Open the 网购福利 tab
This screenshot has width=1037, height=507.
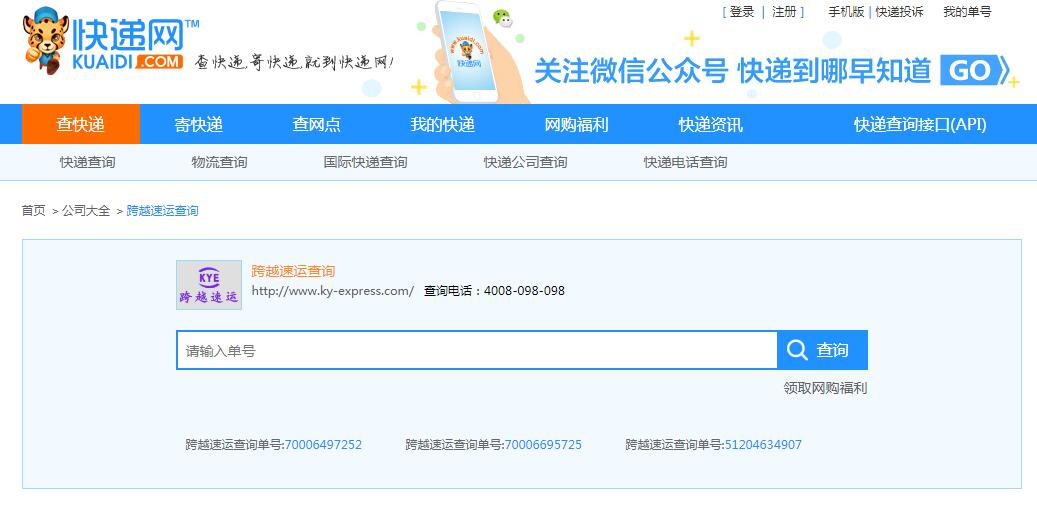pyautogui.click(x=576, y=124)
